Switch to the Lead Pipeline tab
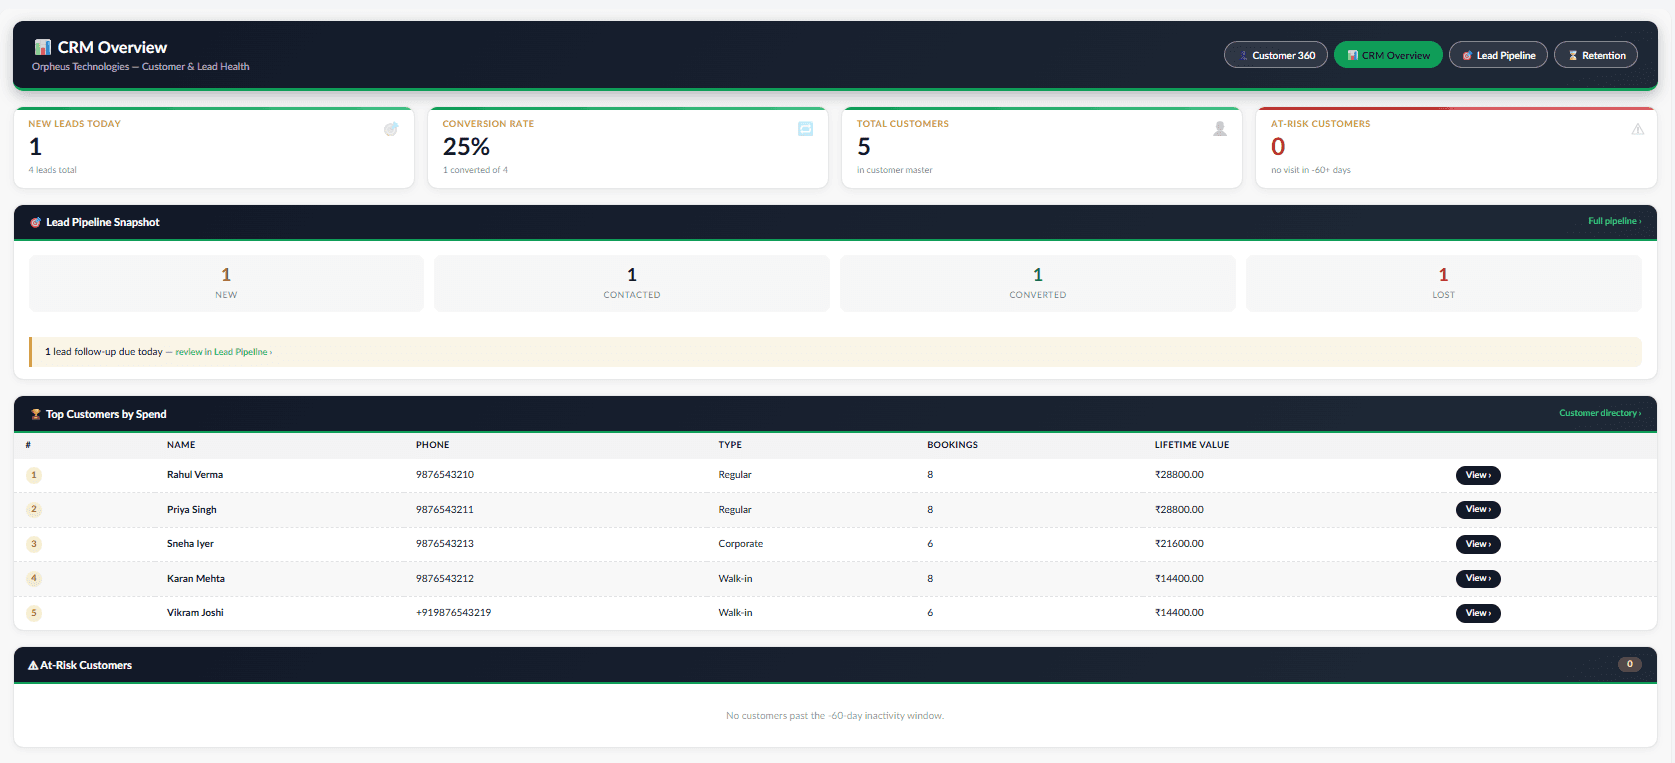 (x=1498, y=55)
